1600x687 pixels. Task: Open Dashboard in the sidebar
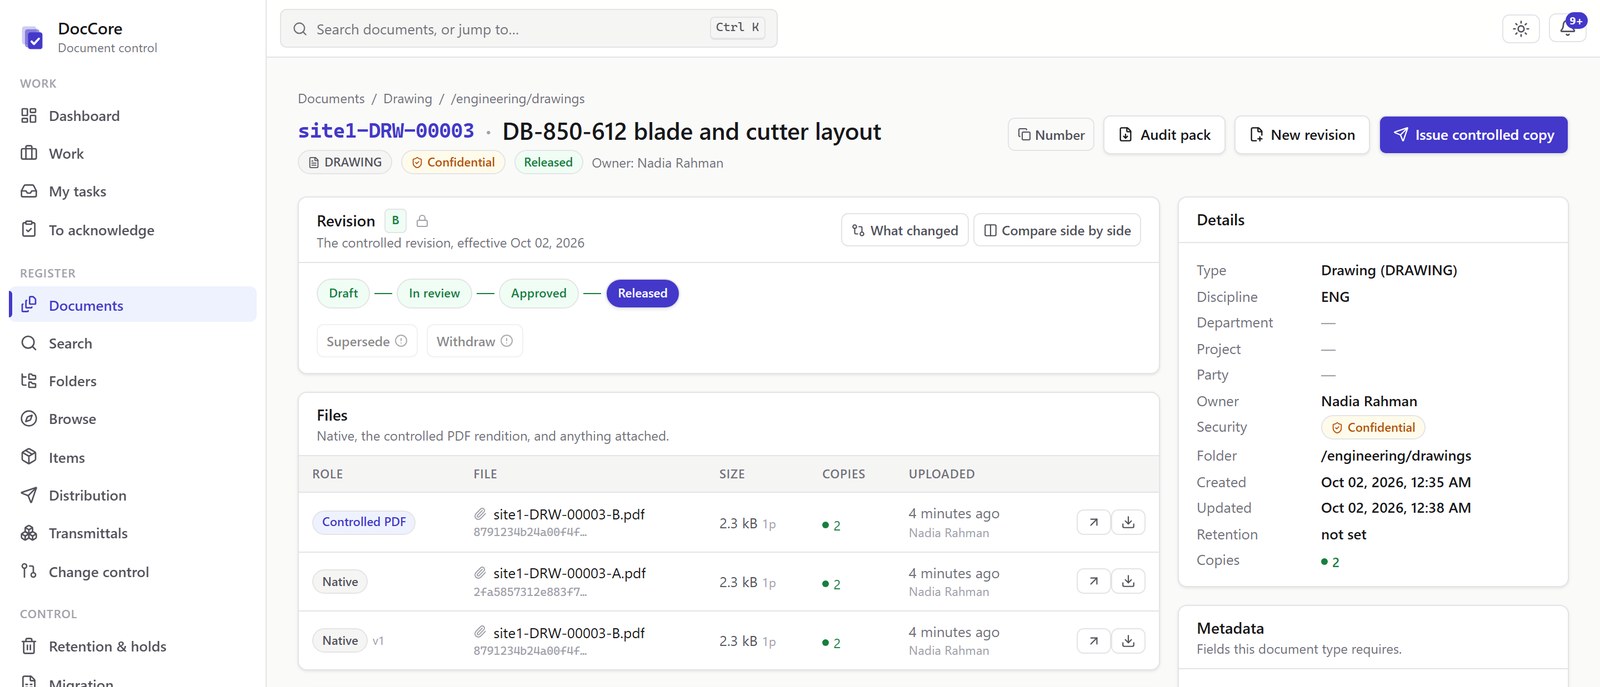point(133,116)
